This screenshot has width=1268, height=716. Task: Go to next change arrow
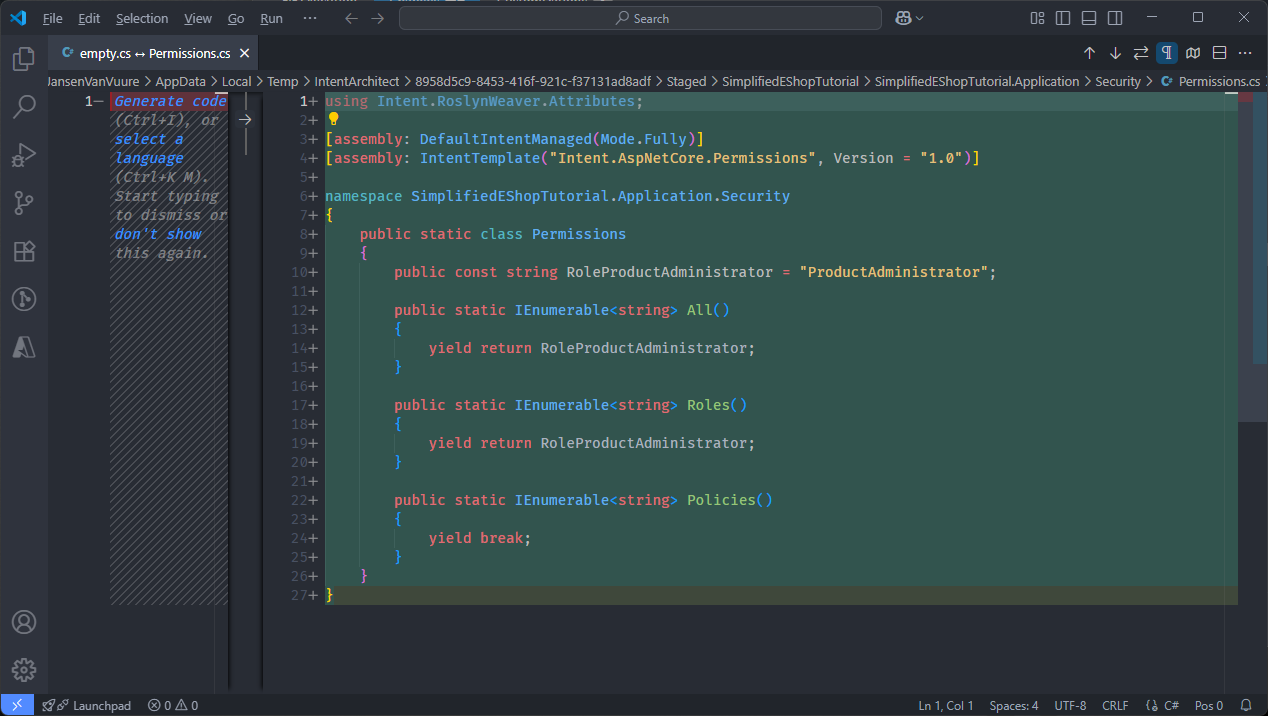click(1116, 53)
